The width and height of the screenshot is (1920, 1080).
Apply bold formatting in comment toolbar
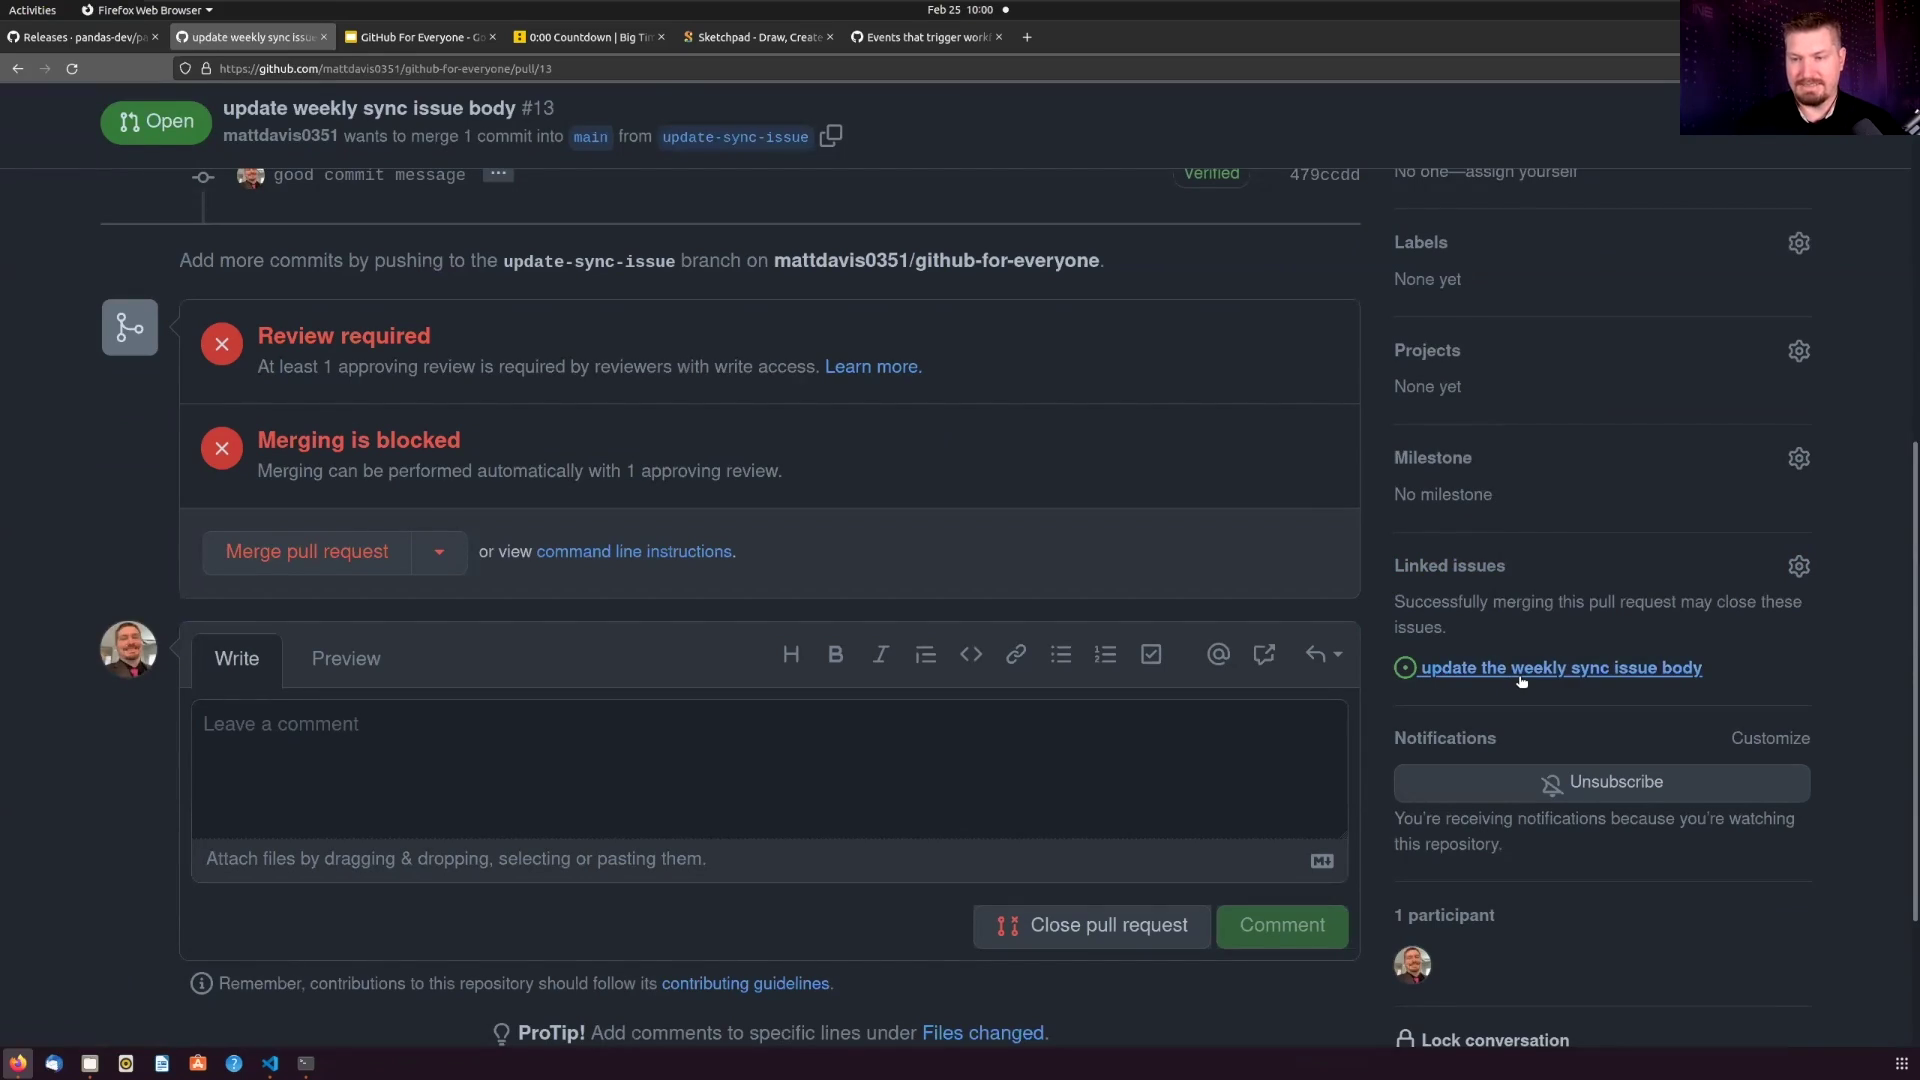[835, 655]
